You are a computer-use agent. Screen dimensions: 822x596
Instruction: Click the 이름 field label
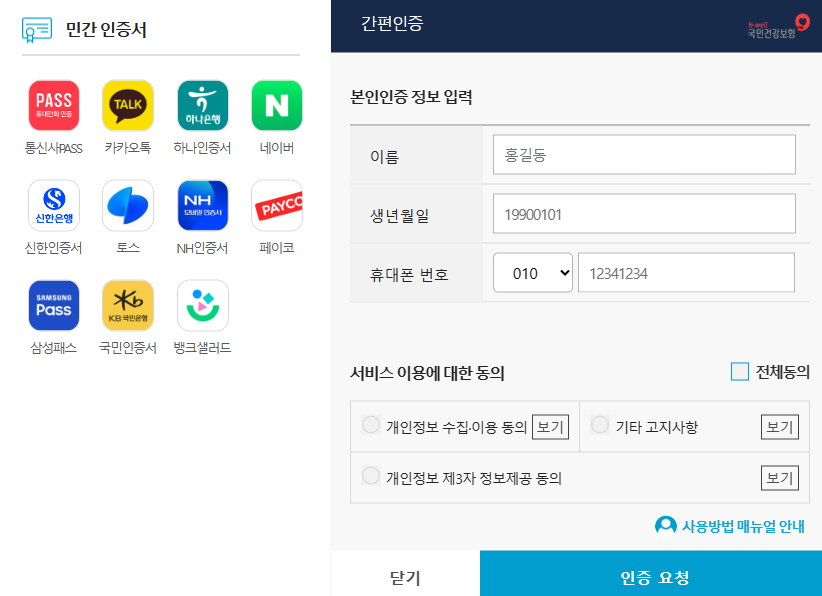pos(385,157)
